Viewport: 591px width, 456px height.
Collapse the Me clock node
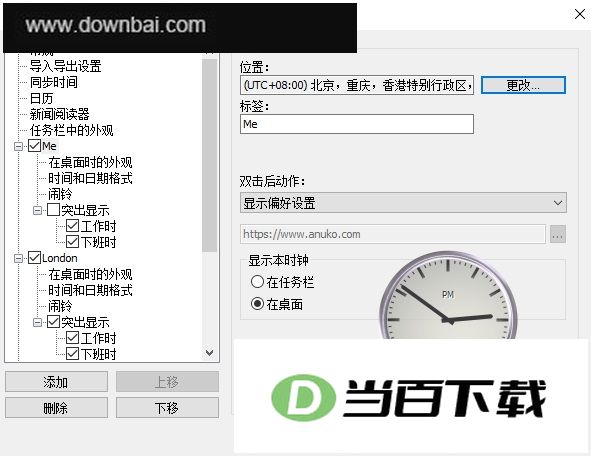(x=18, y=146)
